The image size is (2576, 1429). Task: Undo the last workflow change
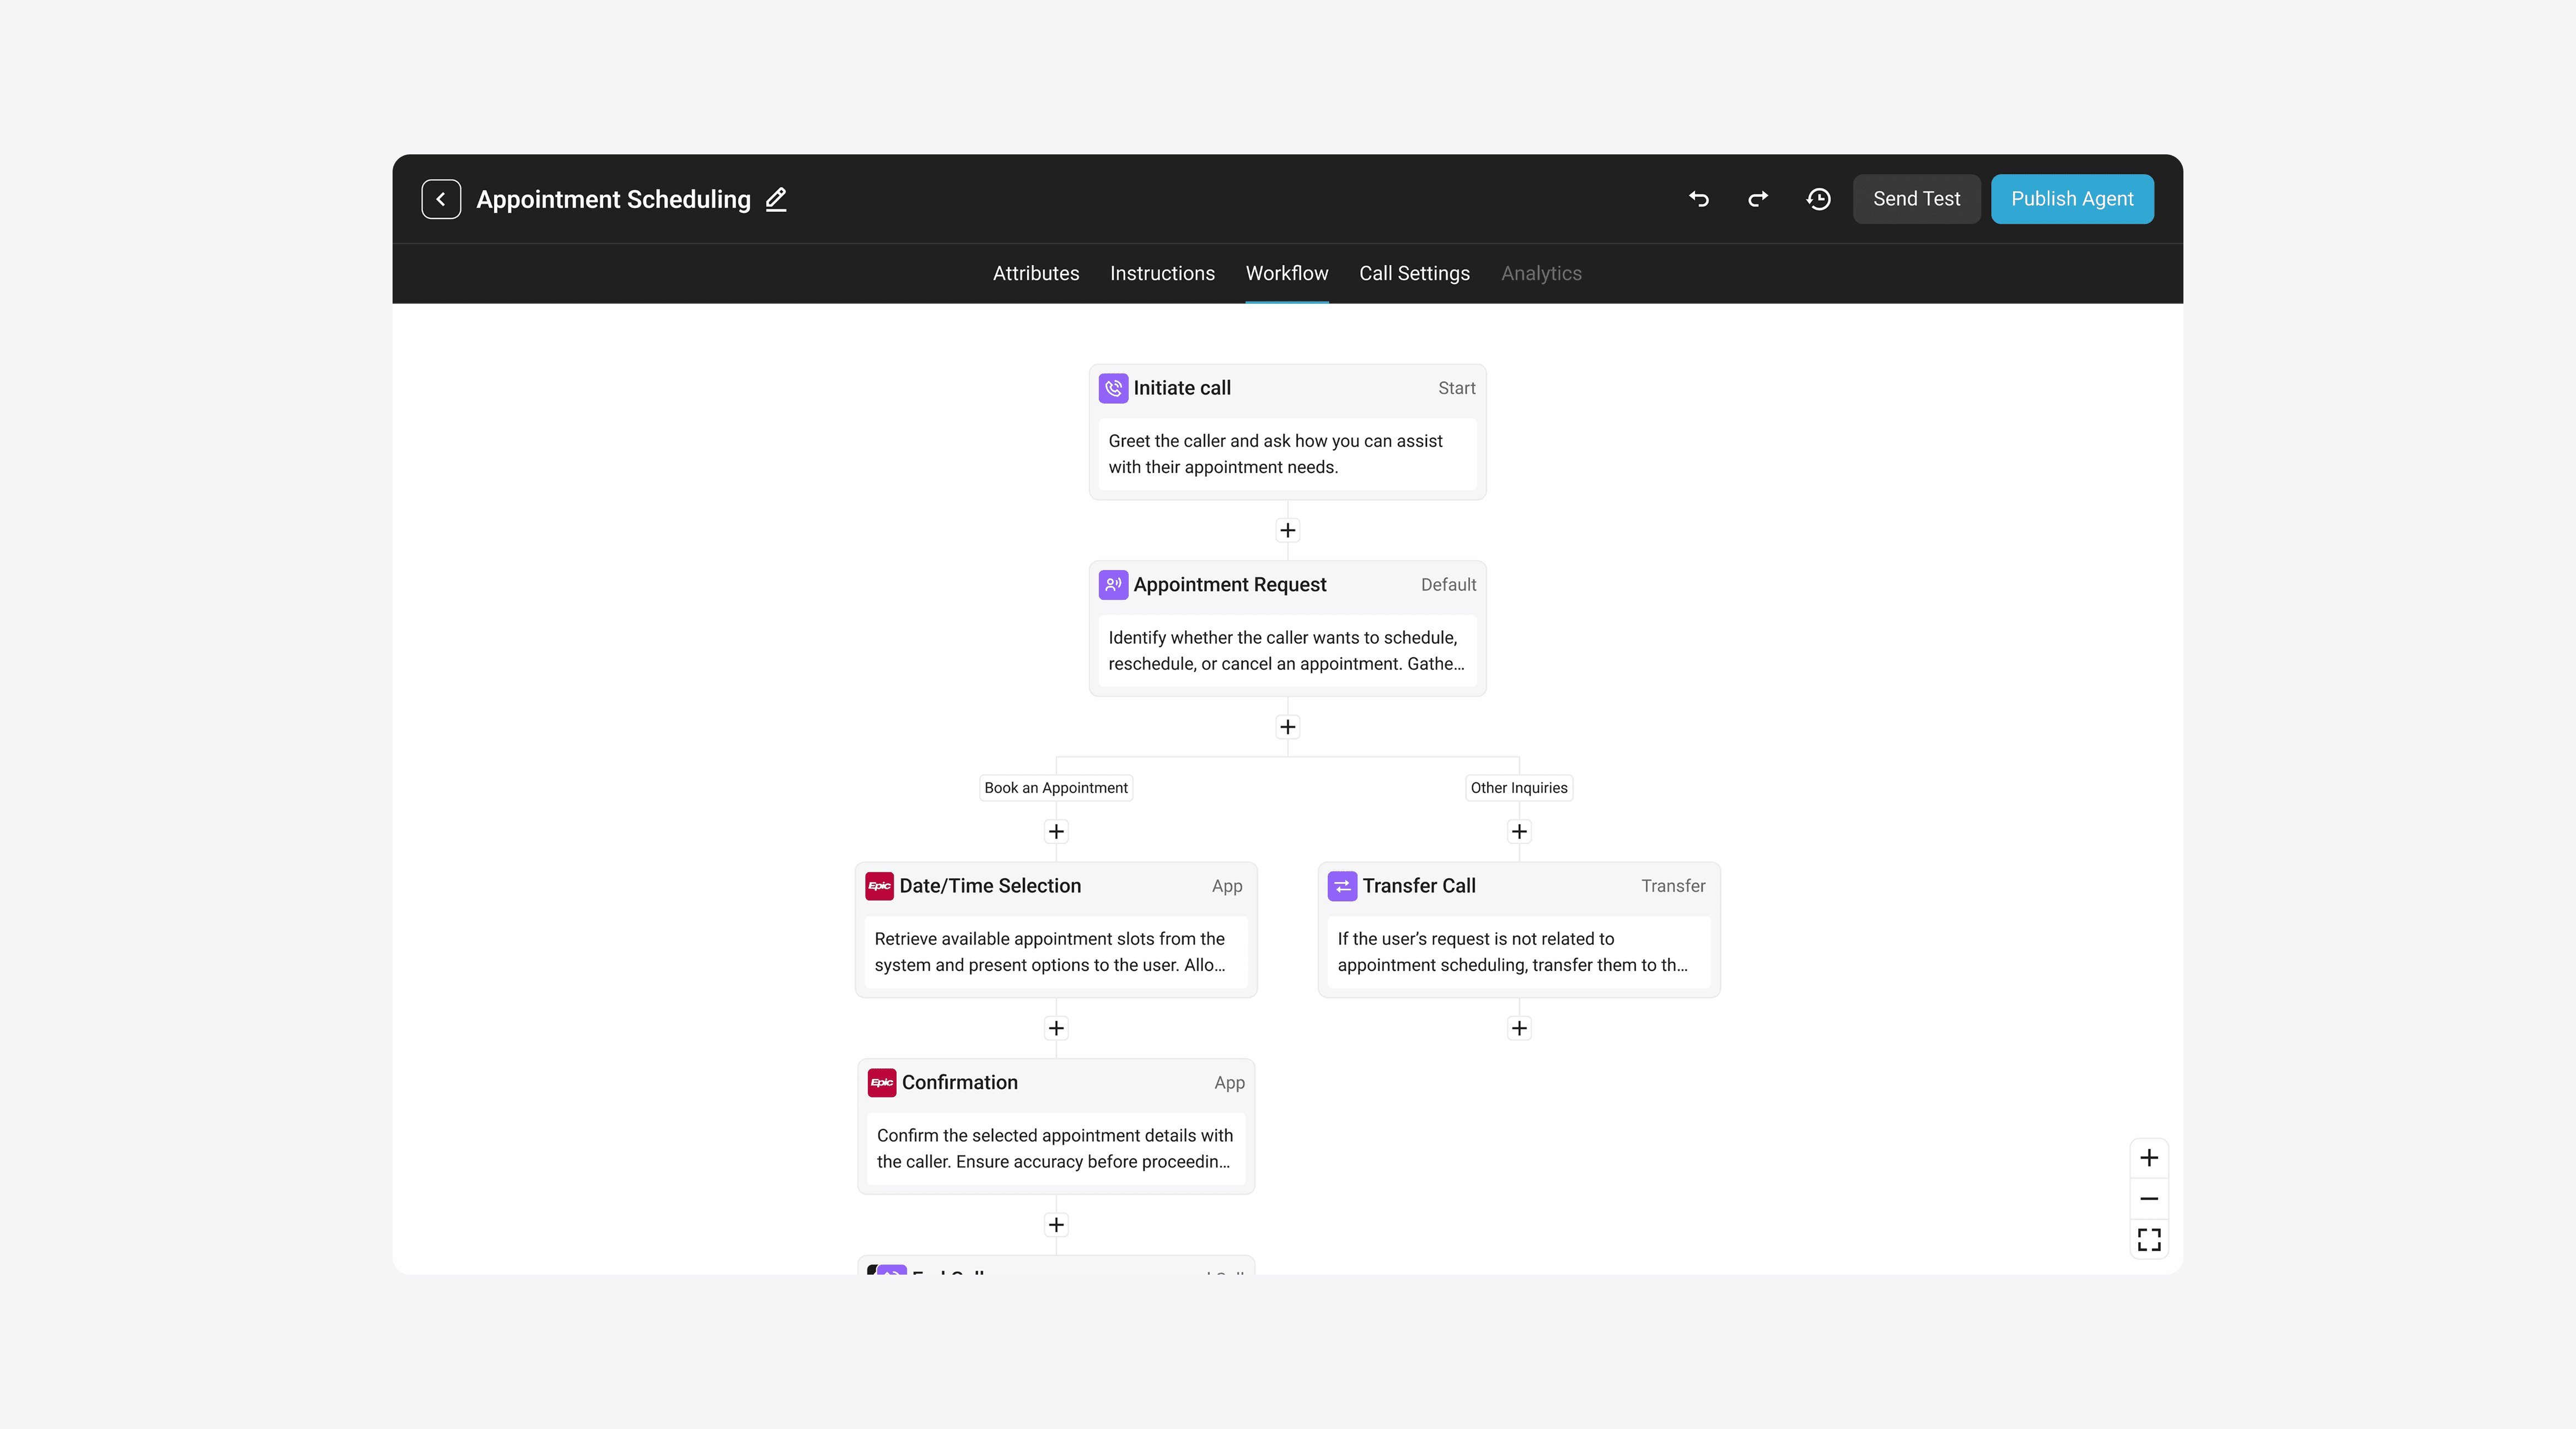coord(1698,199)
